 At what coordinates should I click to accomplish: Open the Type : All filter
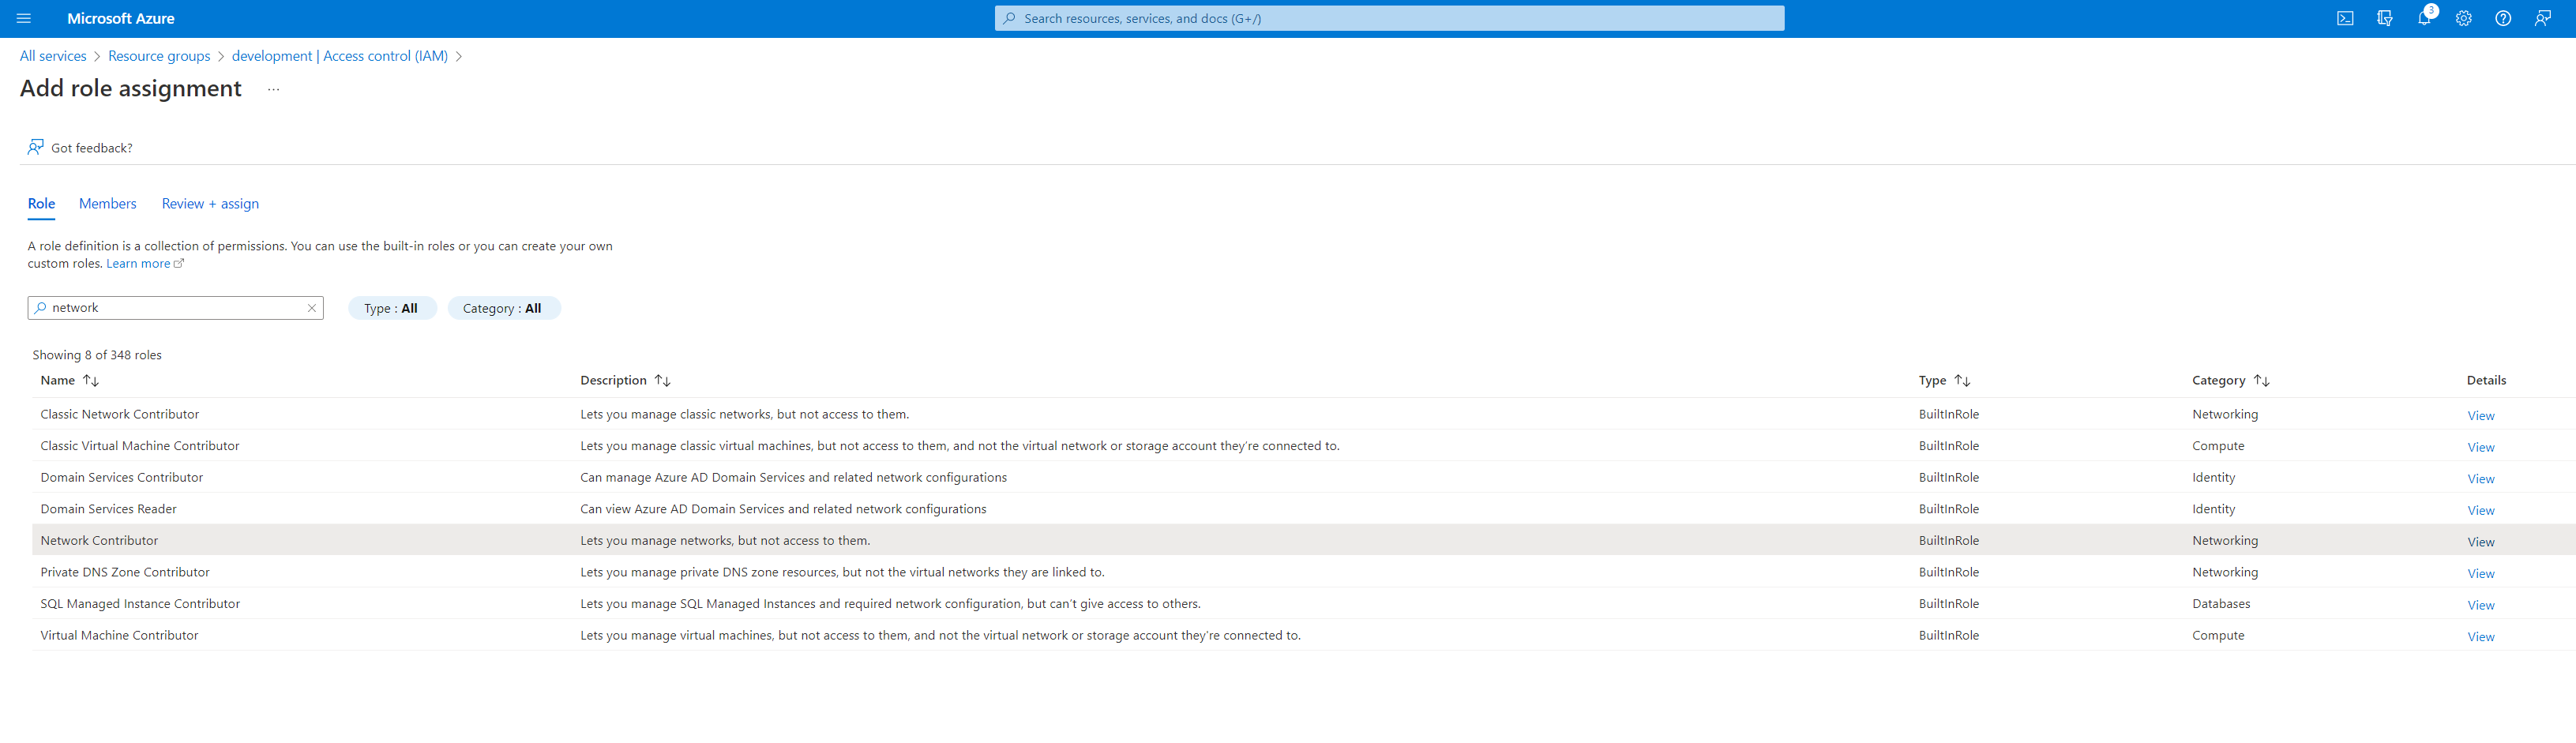[392, 308]
